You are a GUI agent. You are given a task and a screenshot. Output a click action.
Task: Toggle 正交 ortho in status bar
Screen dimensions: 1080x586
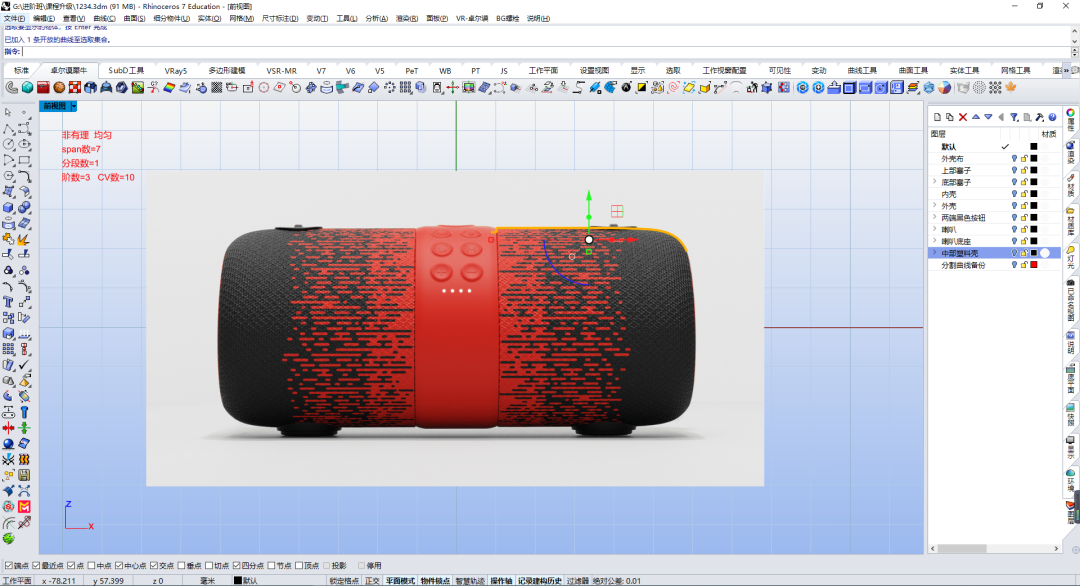coord(372,580)
